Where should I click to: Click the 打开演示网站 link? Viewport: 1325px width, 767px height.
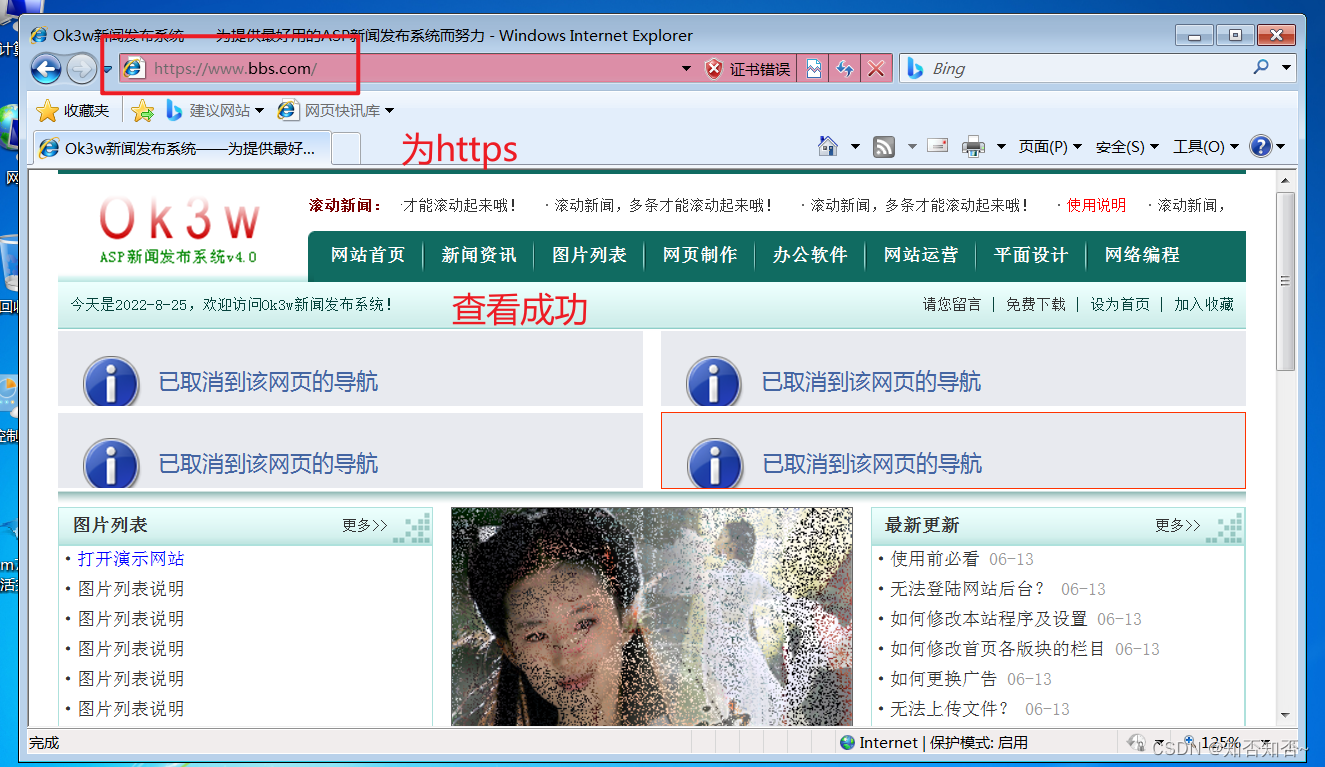tap(129, 559)
